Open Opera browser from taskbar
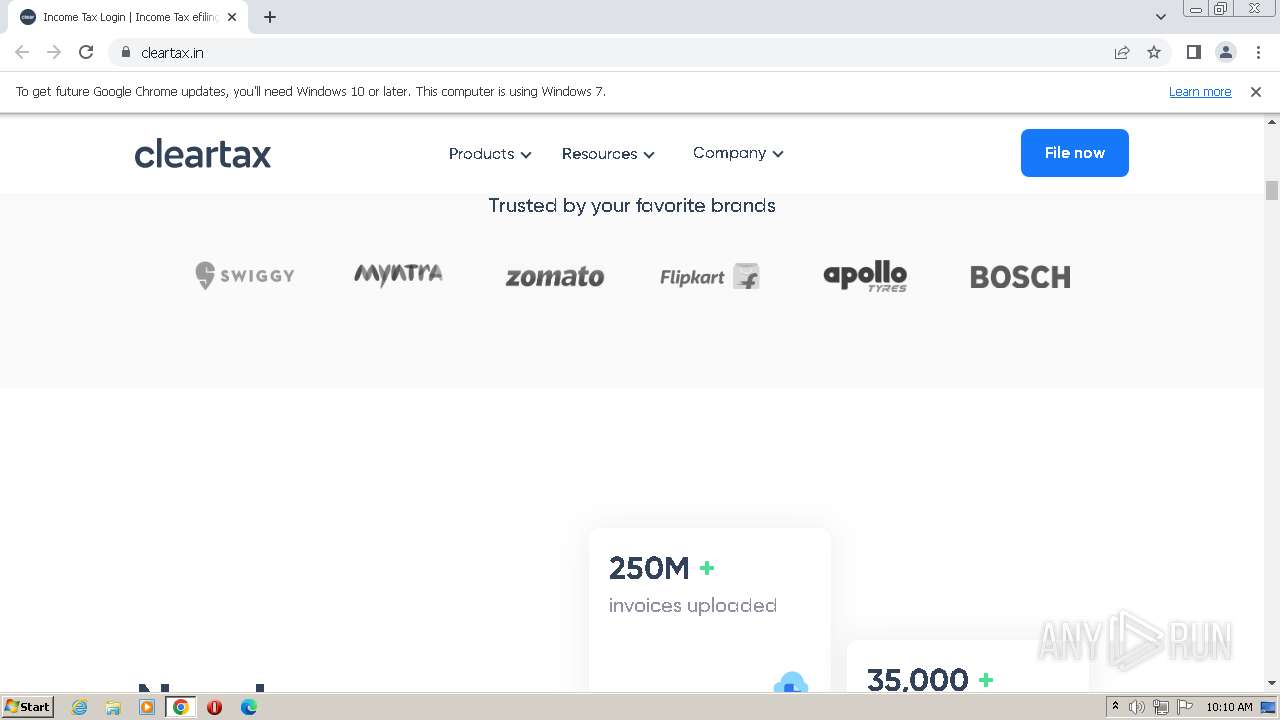The image size is (1280, 720). (214, 707)
